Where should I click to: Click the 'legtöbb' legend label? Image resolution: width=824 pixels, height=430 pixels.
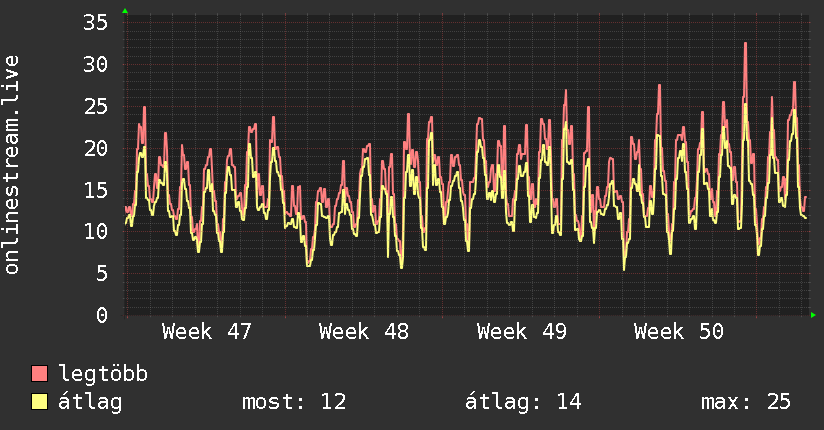(x=103, y=374)
